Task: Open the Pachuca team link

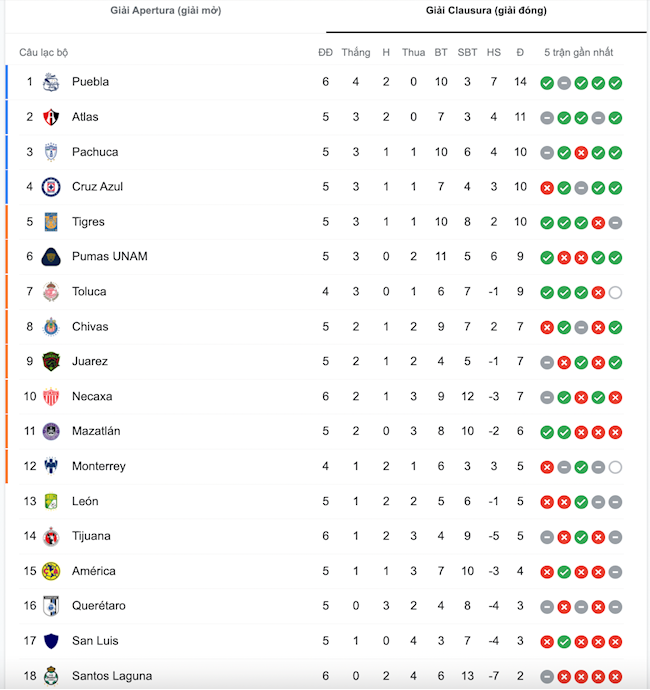Action: [95, 152]
